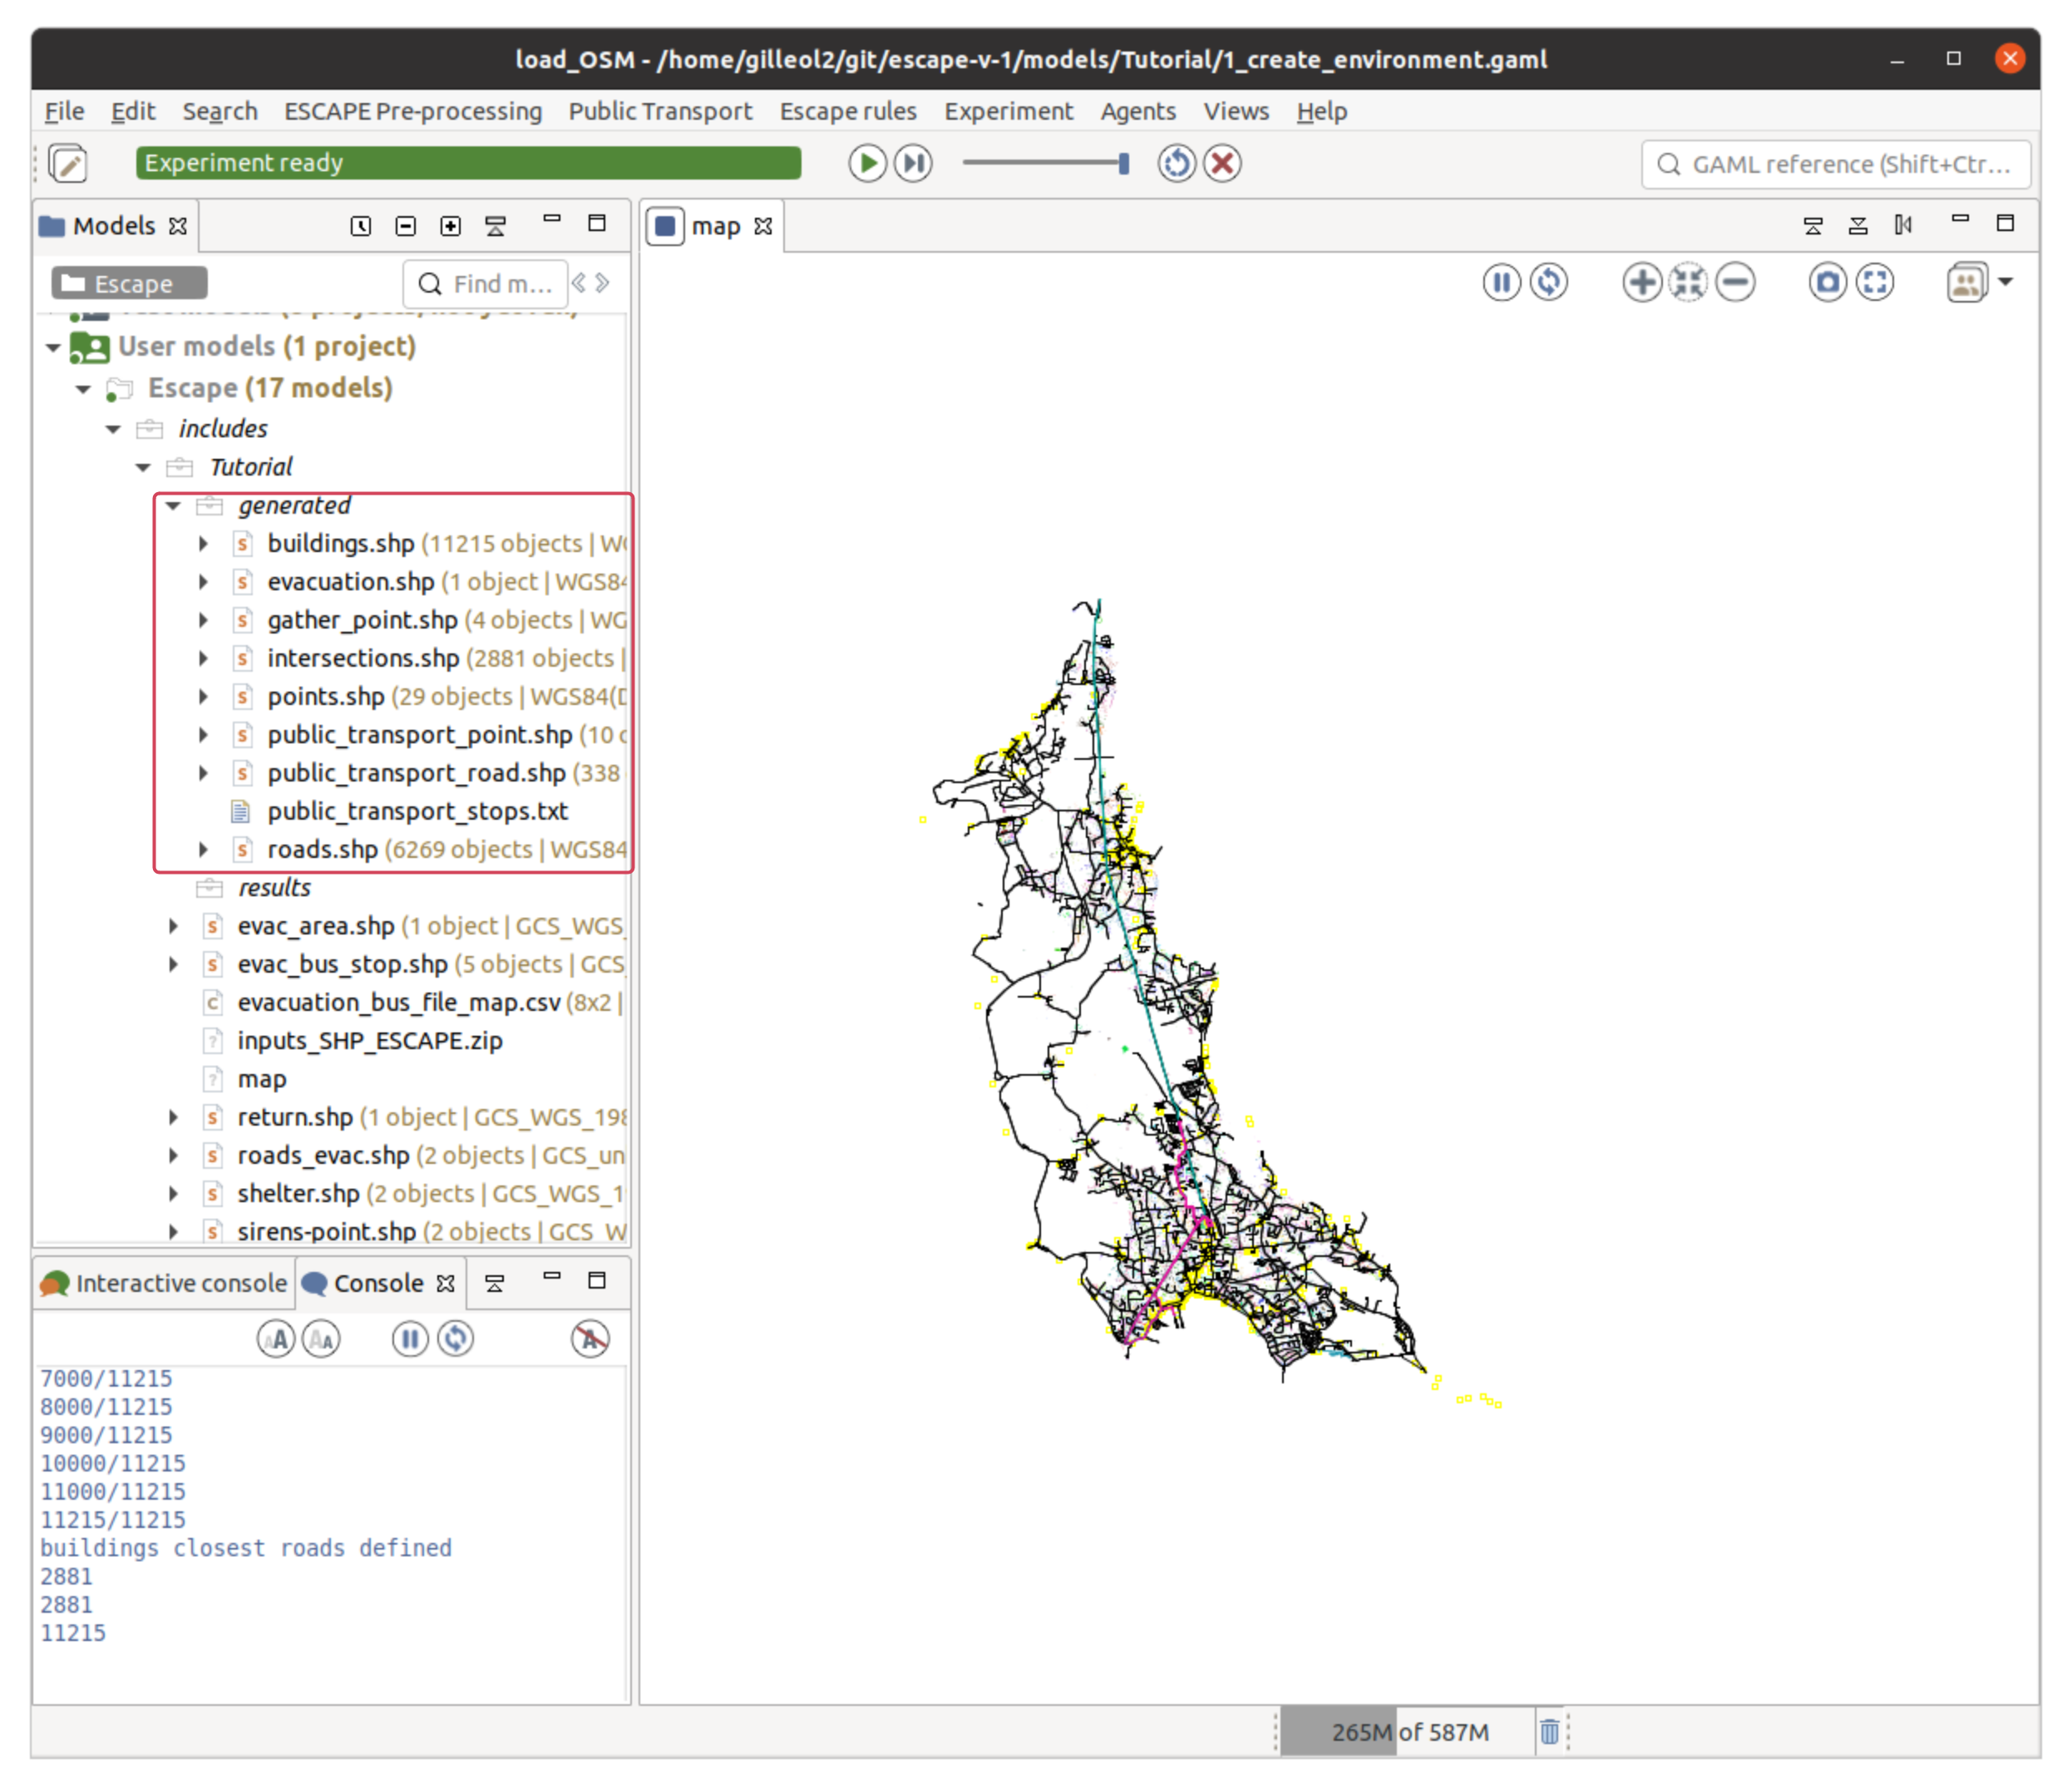Click the reload experiment icon
The width and height of the screenshot is (2072, 1789).
[x=1176, y=163]
